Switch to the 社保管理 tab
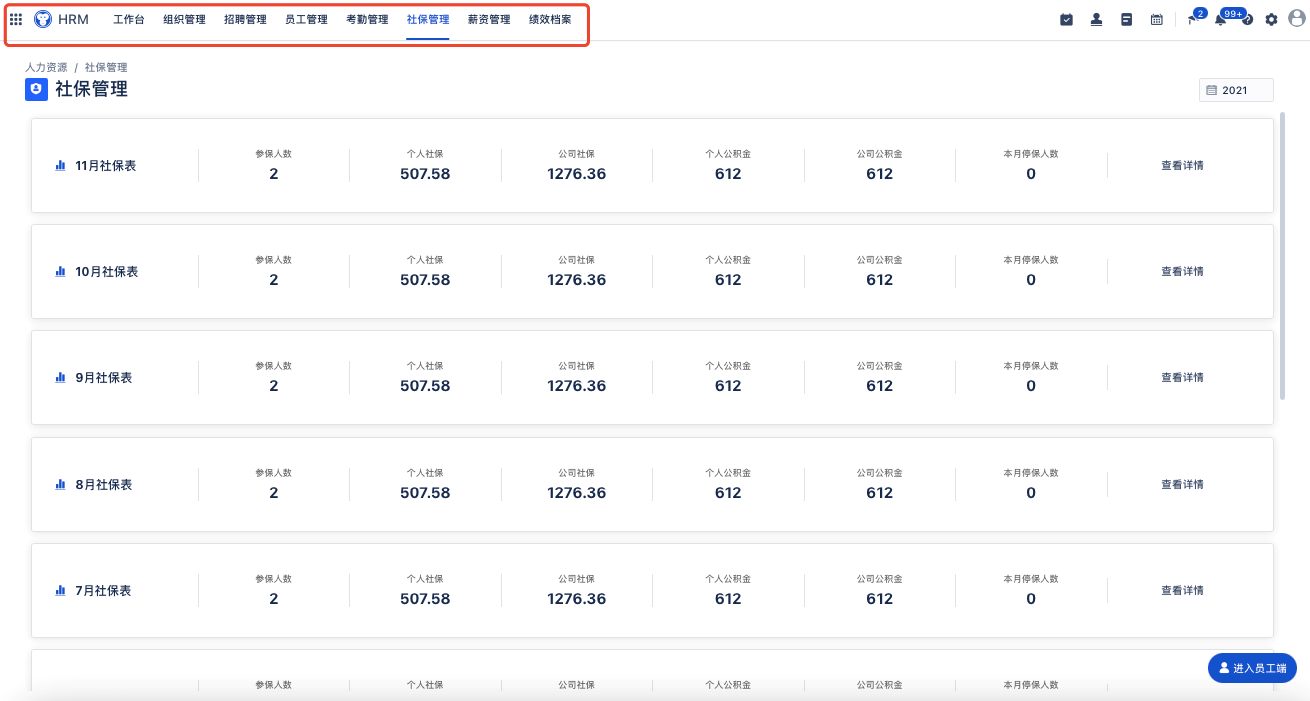 [x=428, y=19]
